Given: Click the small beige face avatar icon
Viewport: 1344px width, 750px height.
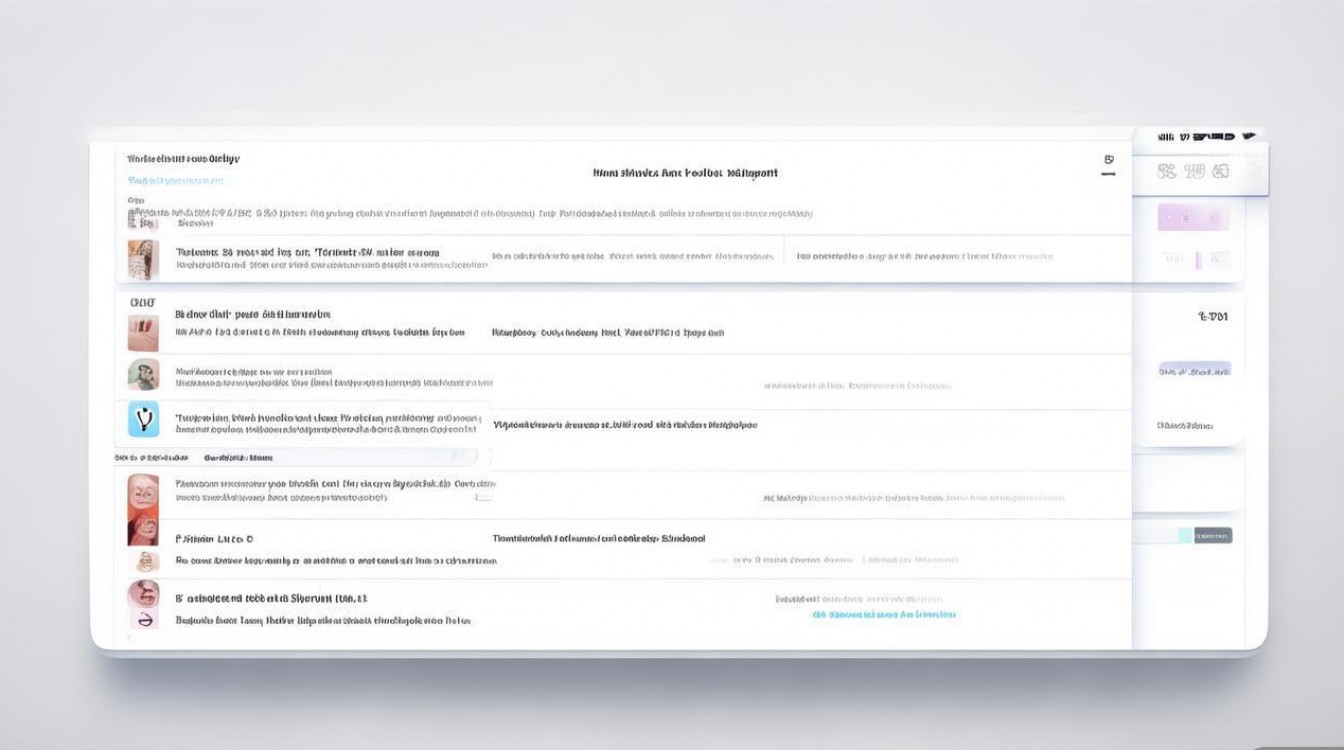Looking at the screenshot, I should click(145, 561).
